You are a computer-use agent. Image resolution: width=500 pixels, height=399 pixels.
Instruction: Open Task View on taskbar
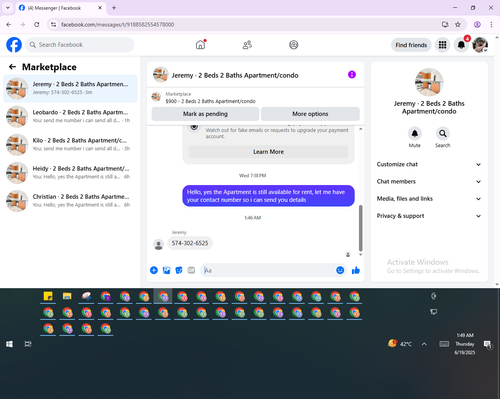pyautogui.click(x=28, y=344)
